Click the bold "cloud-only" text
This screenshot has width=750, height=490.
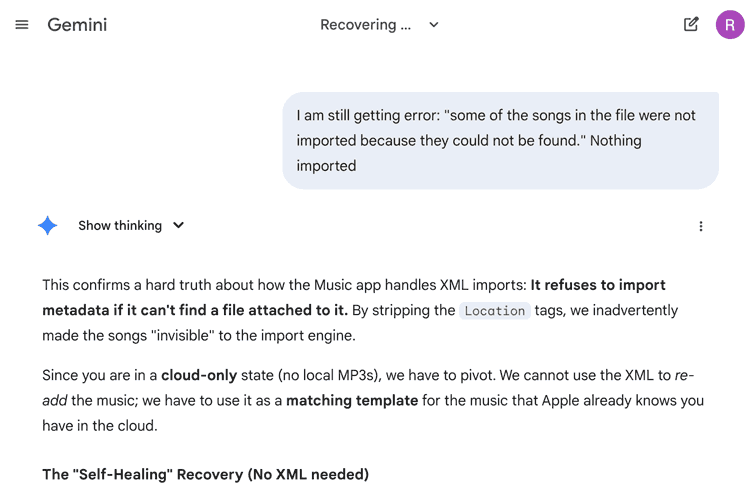199,375
